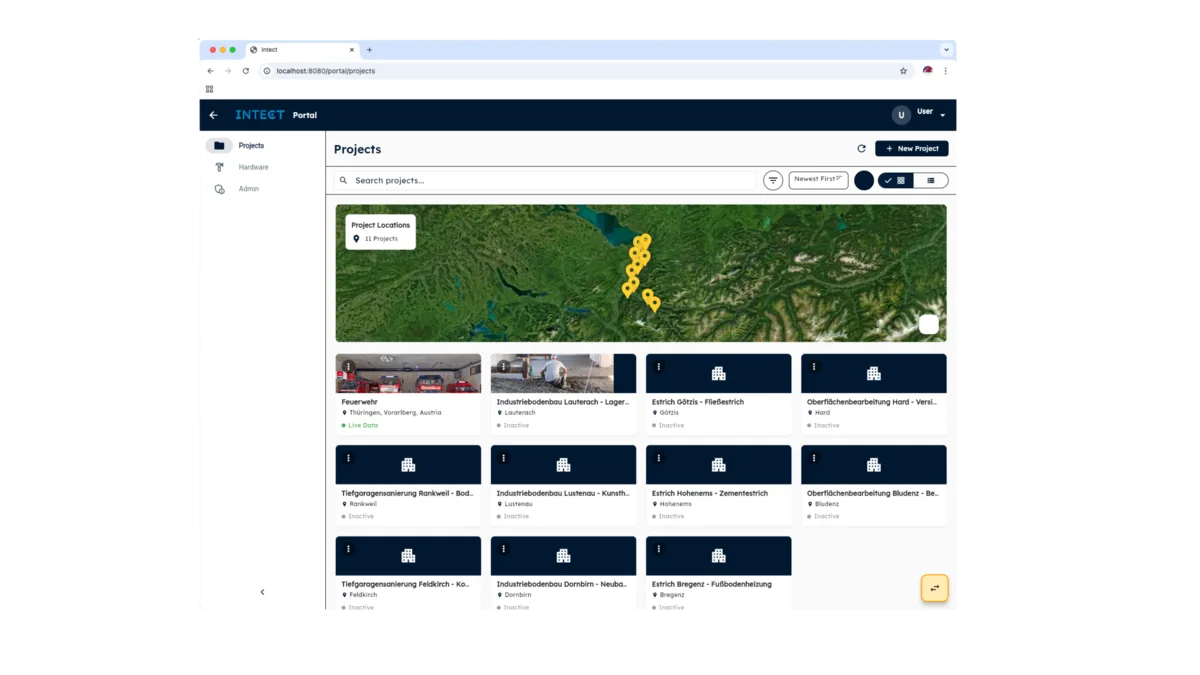Click the INTECT logo
The width and height of the screenshot is (1200, 675).
tap(260, 115)
